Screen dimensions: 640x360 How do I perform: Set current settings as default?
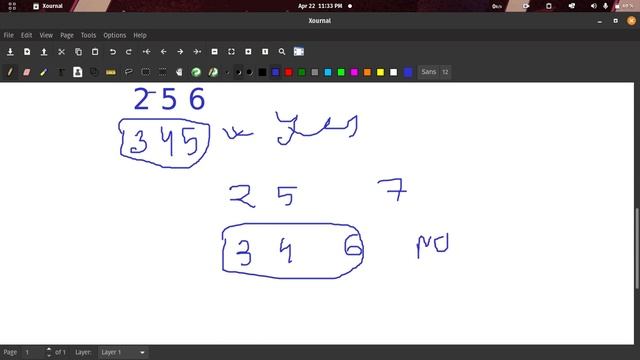click(x=213, y=72)
